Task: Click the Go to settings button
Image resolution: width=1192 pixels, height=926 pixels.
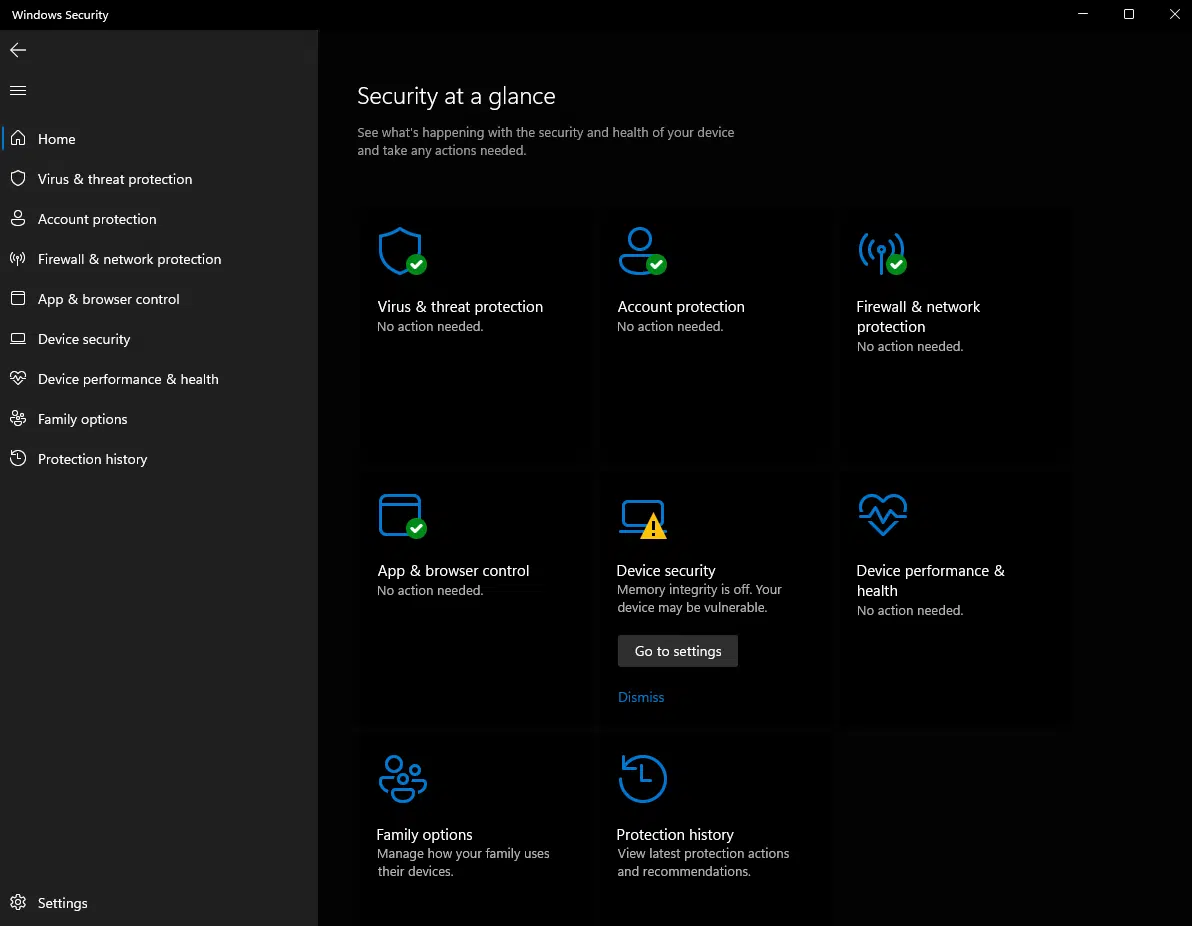Action: click(677, 651)
